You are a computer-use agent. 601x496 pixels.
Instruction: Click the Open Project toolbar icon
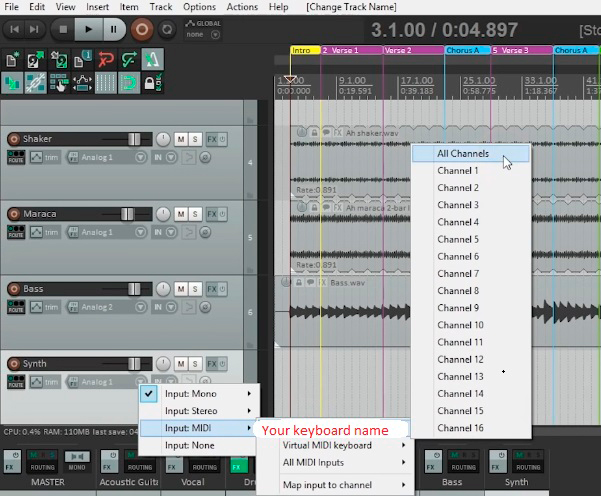[36, 60]
